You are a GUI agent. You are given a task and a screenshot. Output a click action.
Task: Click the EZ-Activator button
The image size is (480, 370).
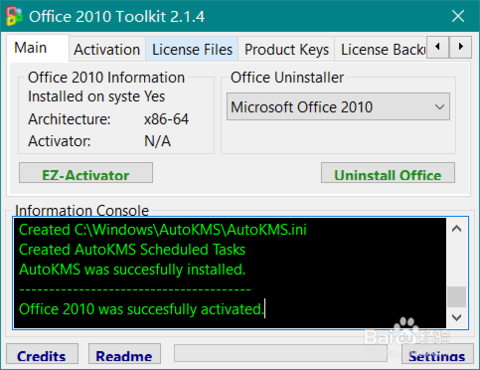tap(86, 173)
